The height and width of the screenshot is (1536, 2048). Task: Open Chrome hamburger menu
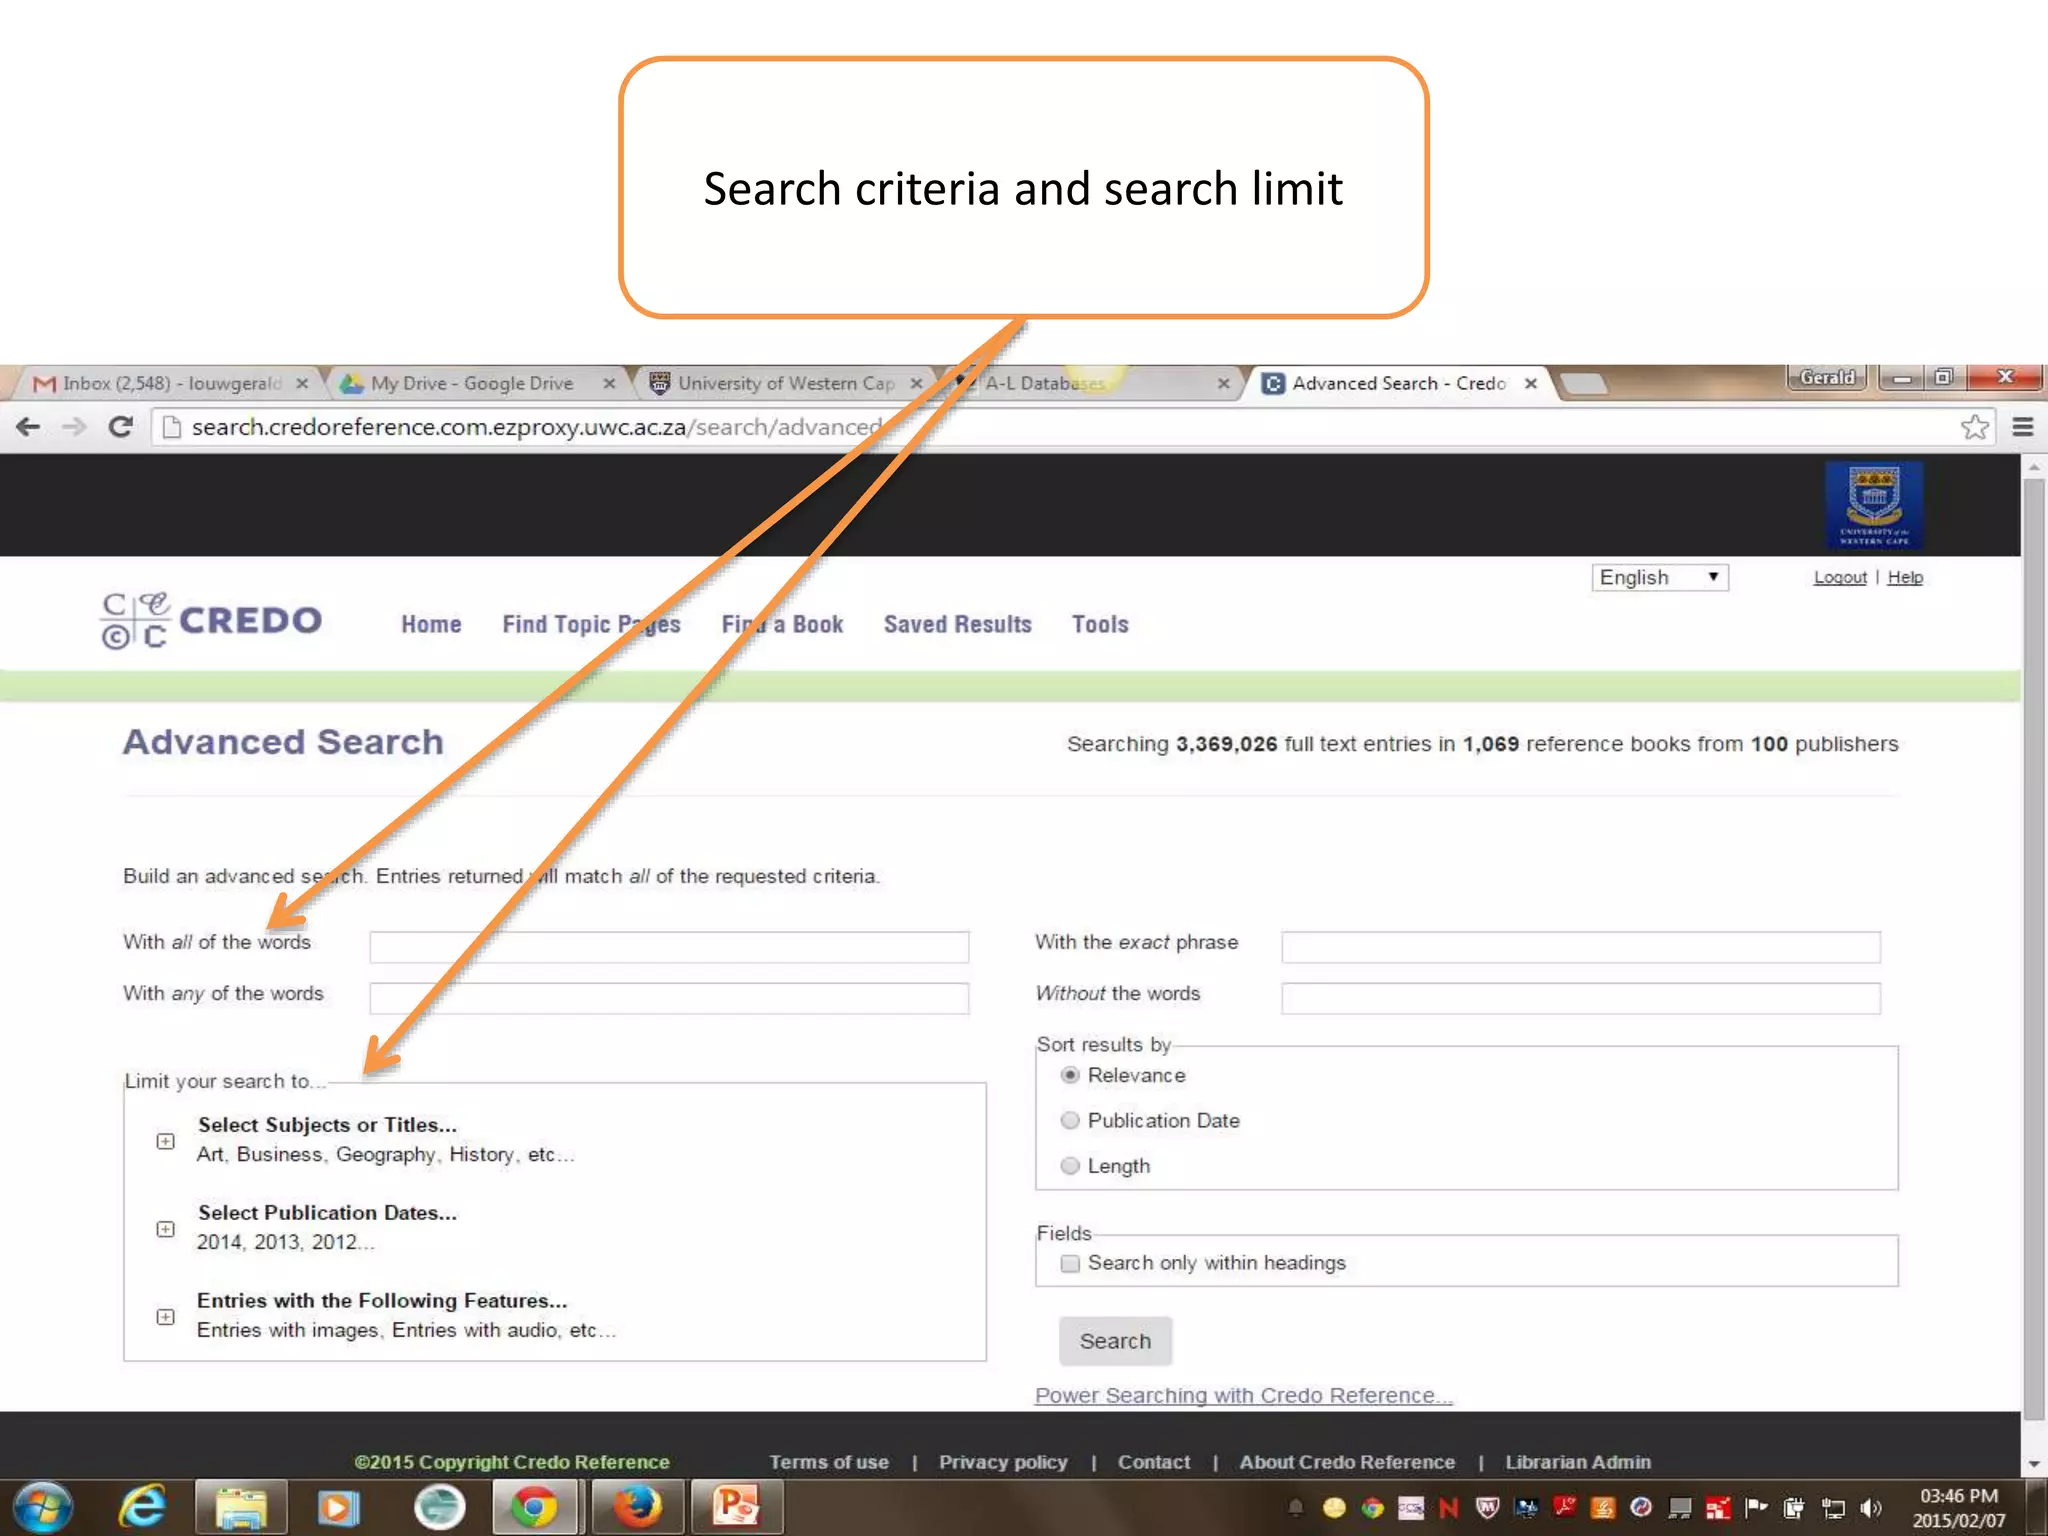tap(2022, 428)
